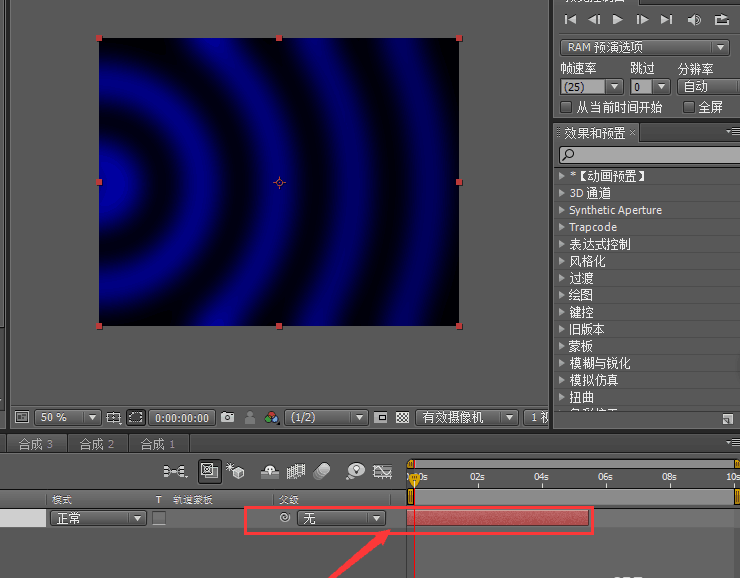Click the draft 3D cube icon
Image resolution: width=740 pixels, height=578 pixels.
click(x=235, y=471)
